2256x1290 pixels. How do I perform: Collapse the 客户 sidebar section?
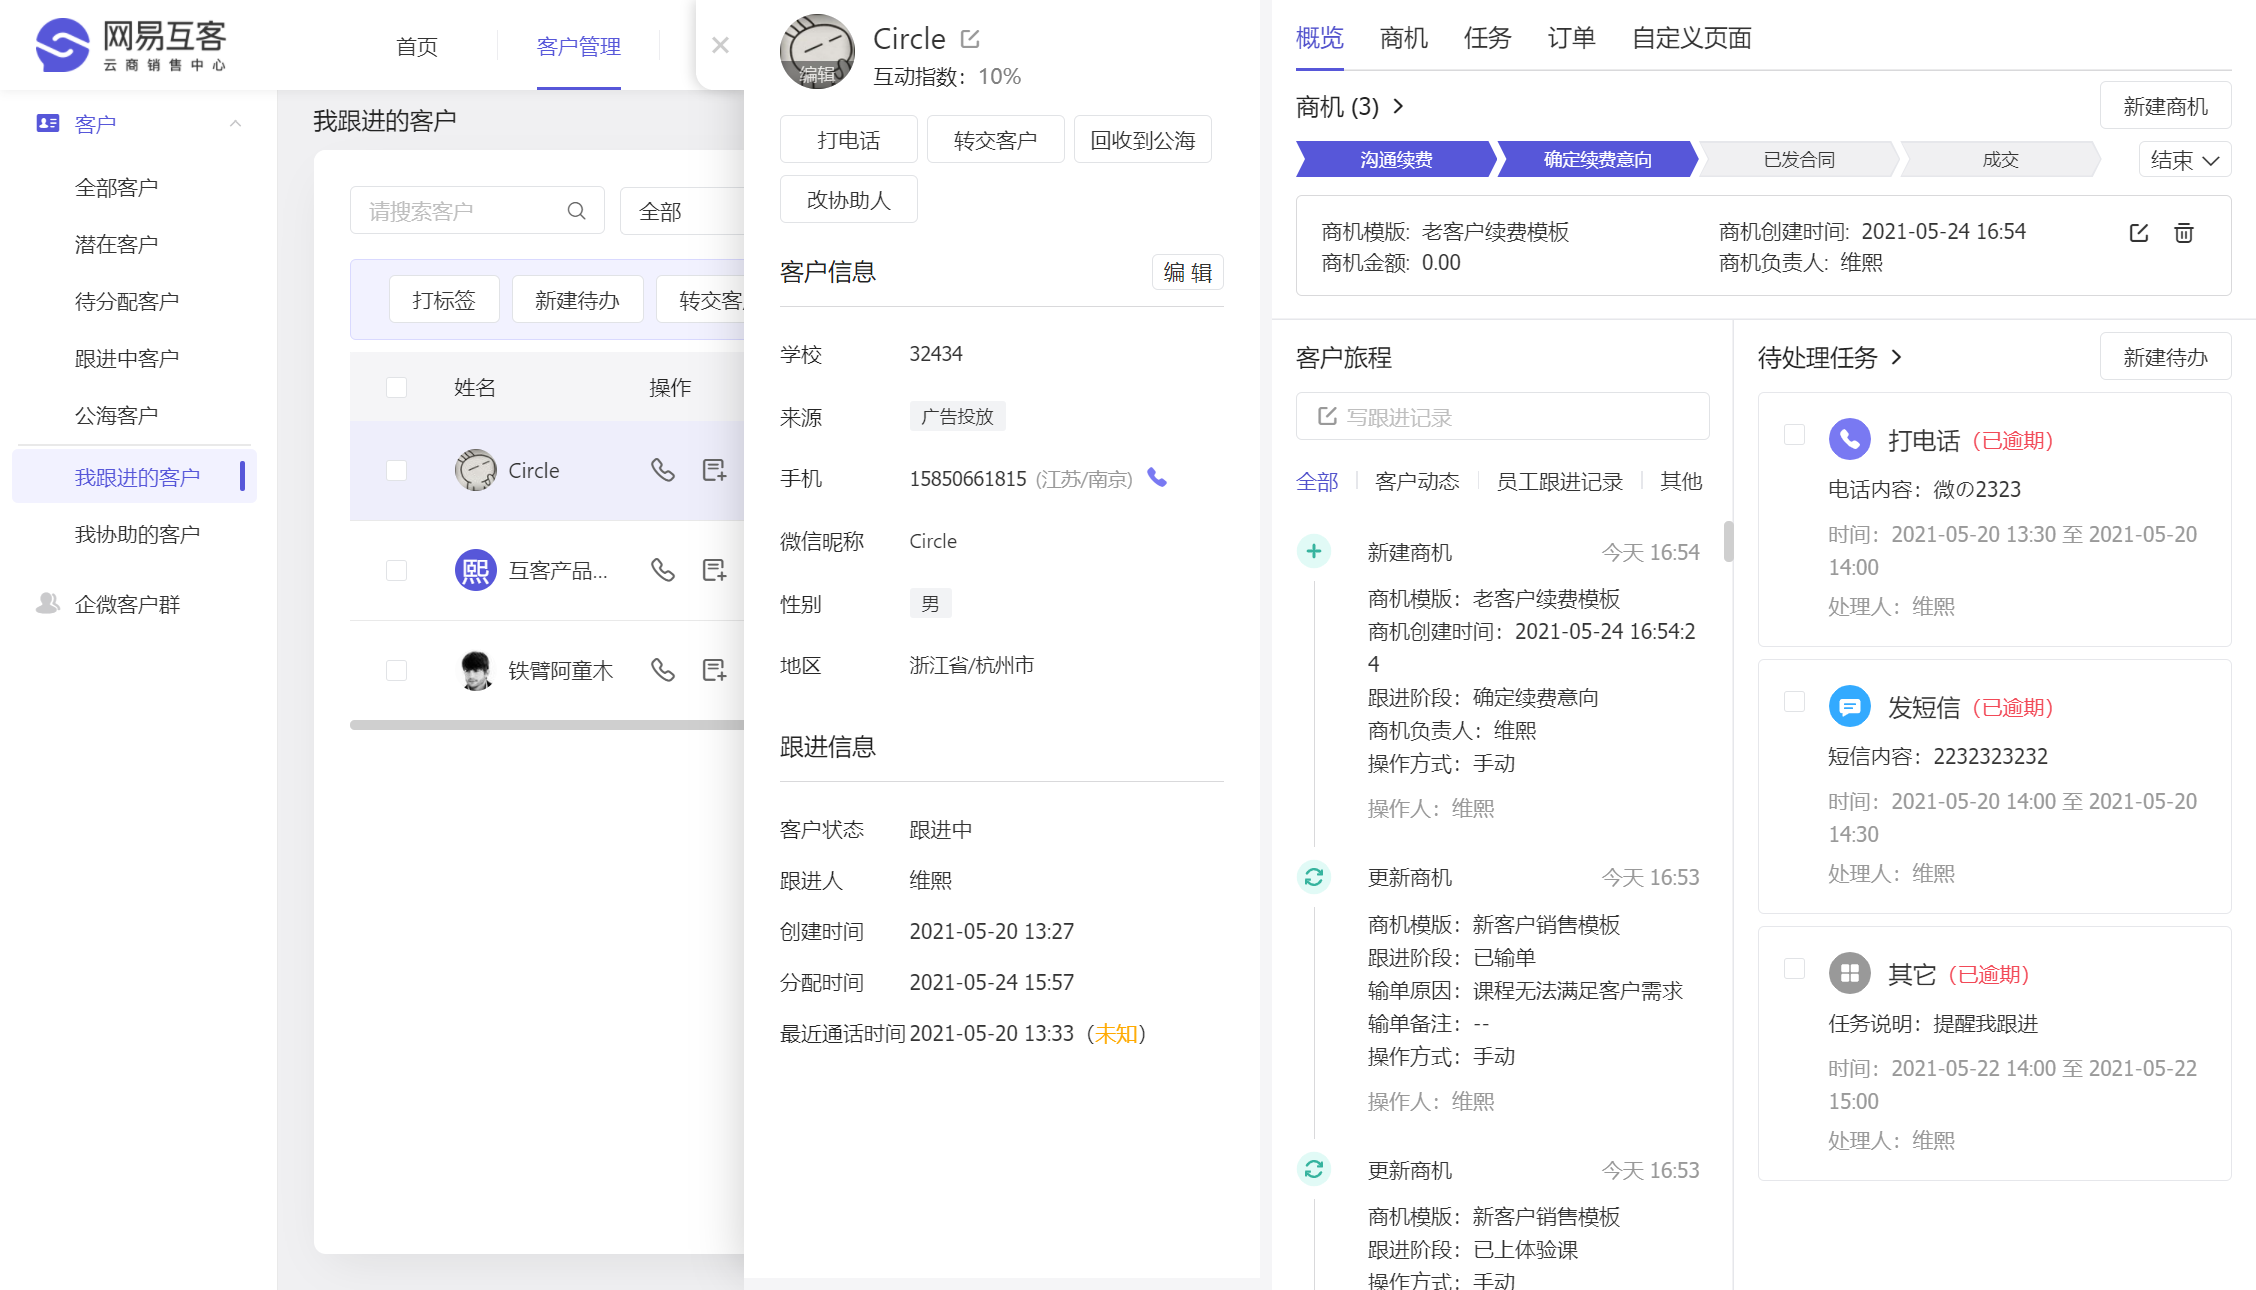[235, 124]
